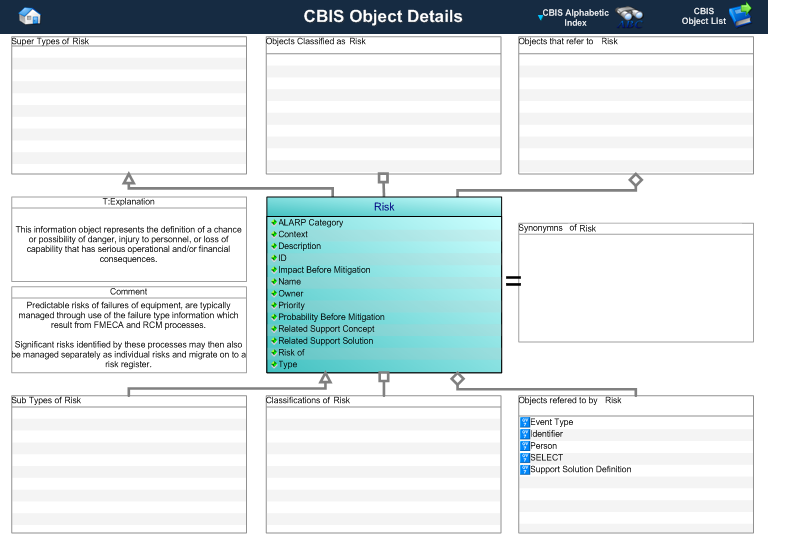
Task: Click the bullet next to Related Support Concept
Action: click(274, 329)
